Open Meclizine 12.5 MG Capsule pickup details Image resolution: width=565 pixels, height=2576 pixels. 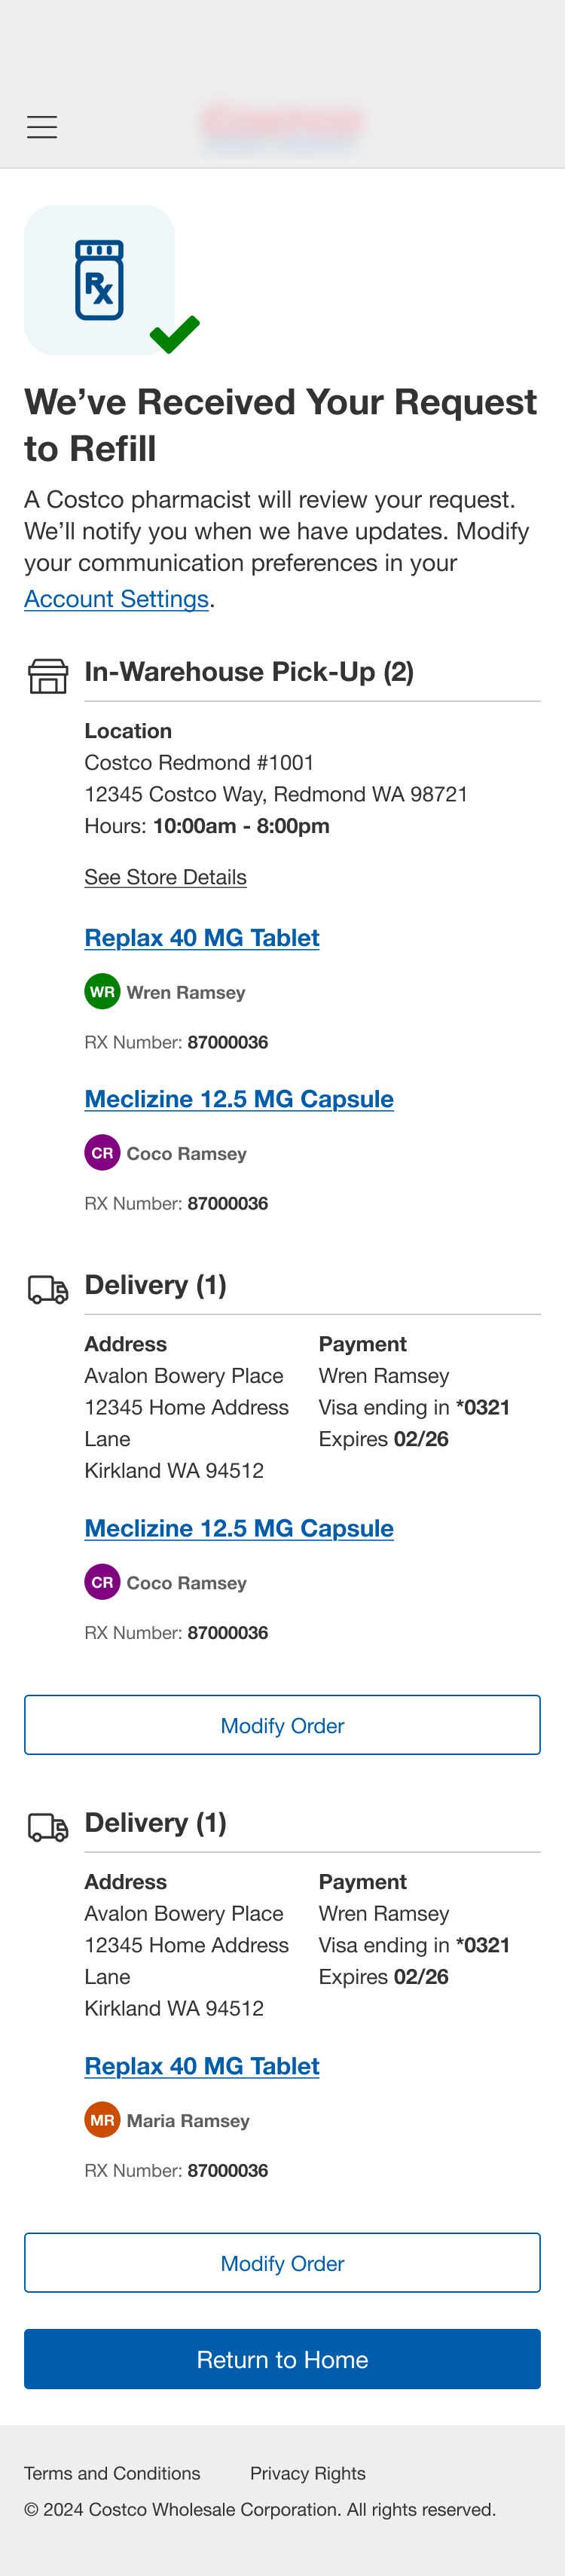(239, 1099)
